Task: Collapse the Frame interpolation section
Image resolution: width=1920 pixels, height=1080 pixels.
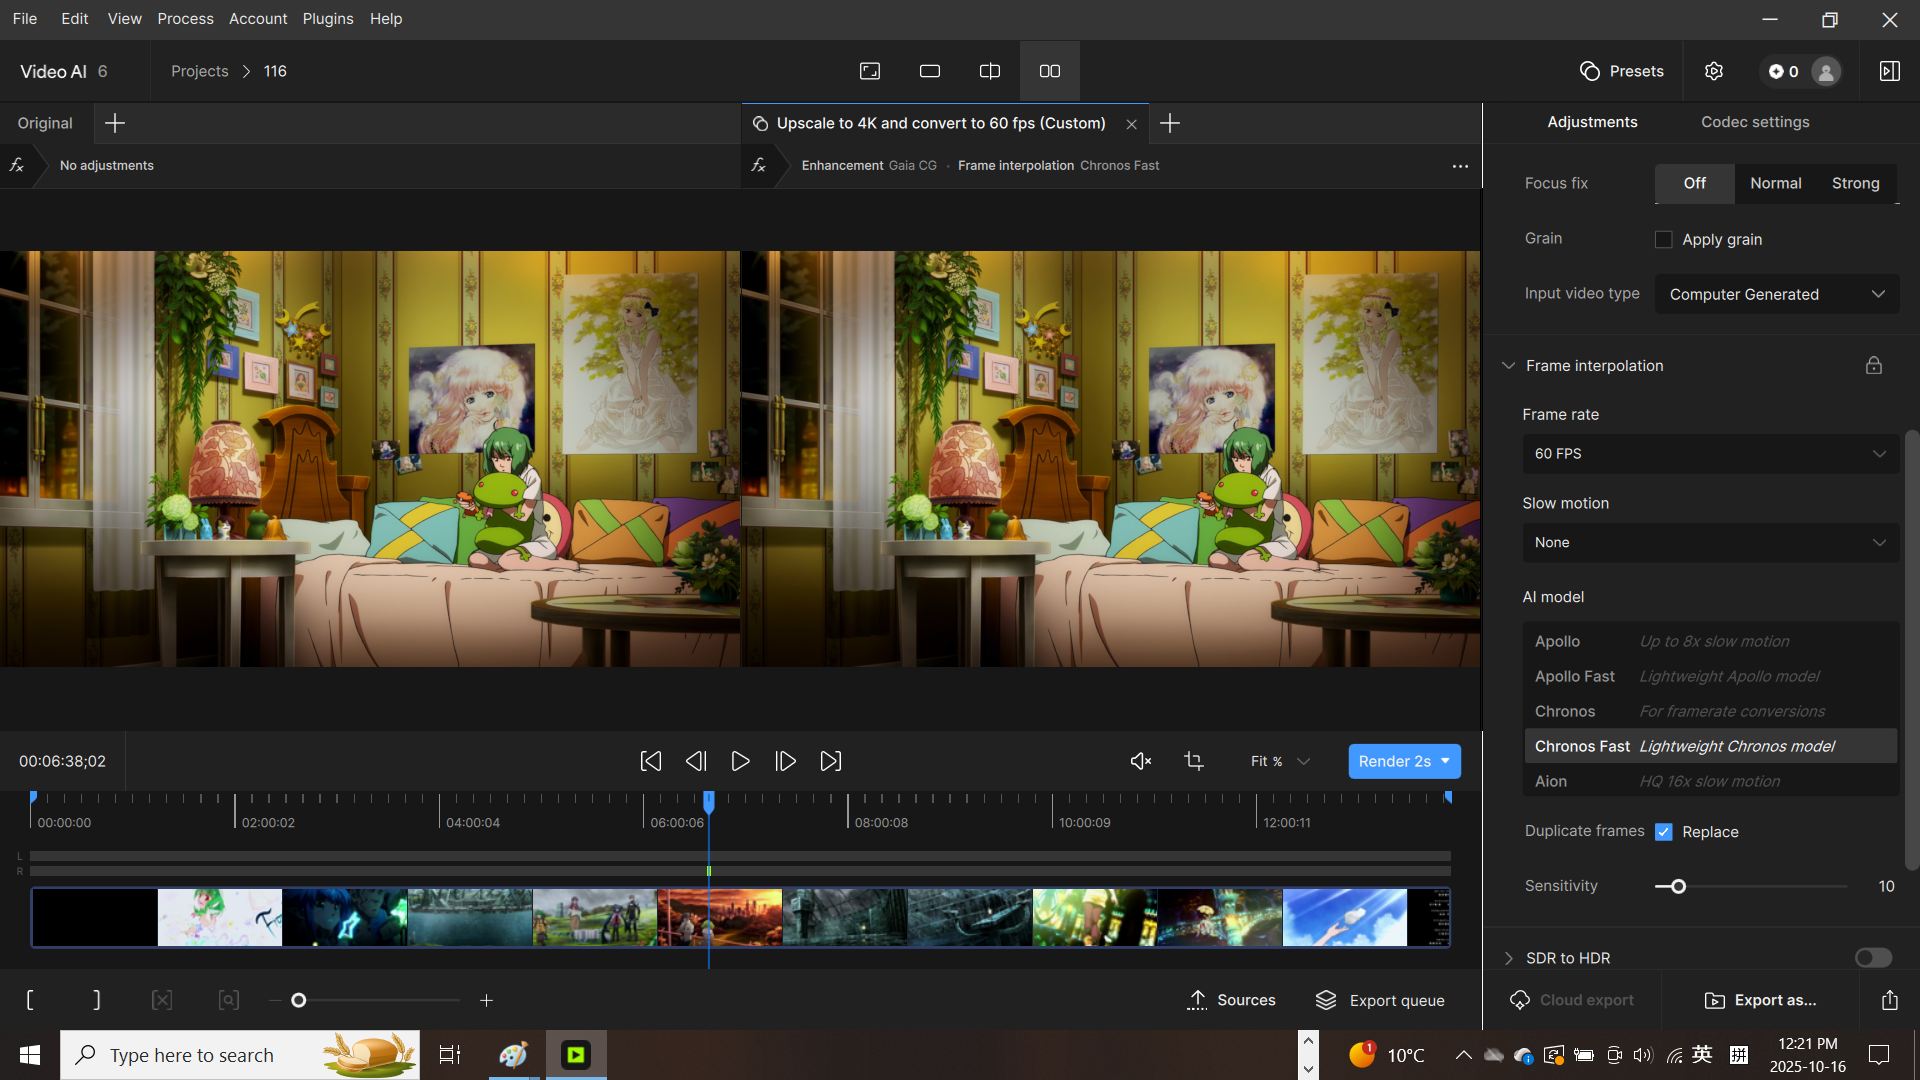Action: coord(1509,366)
